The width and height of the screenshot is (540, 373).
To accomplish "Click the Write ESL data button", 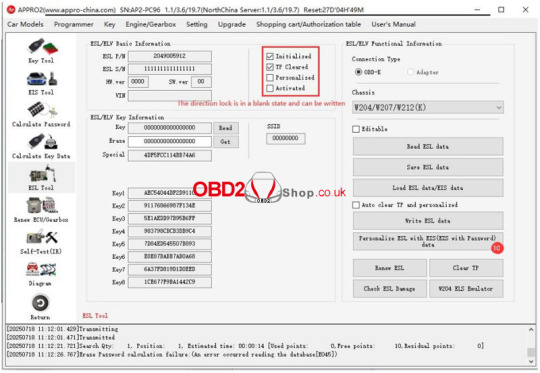I will coord(428,221).
